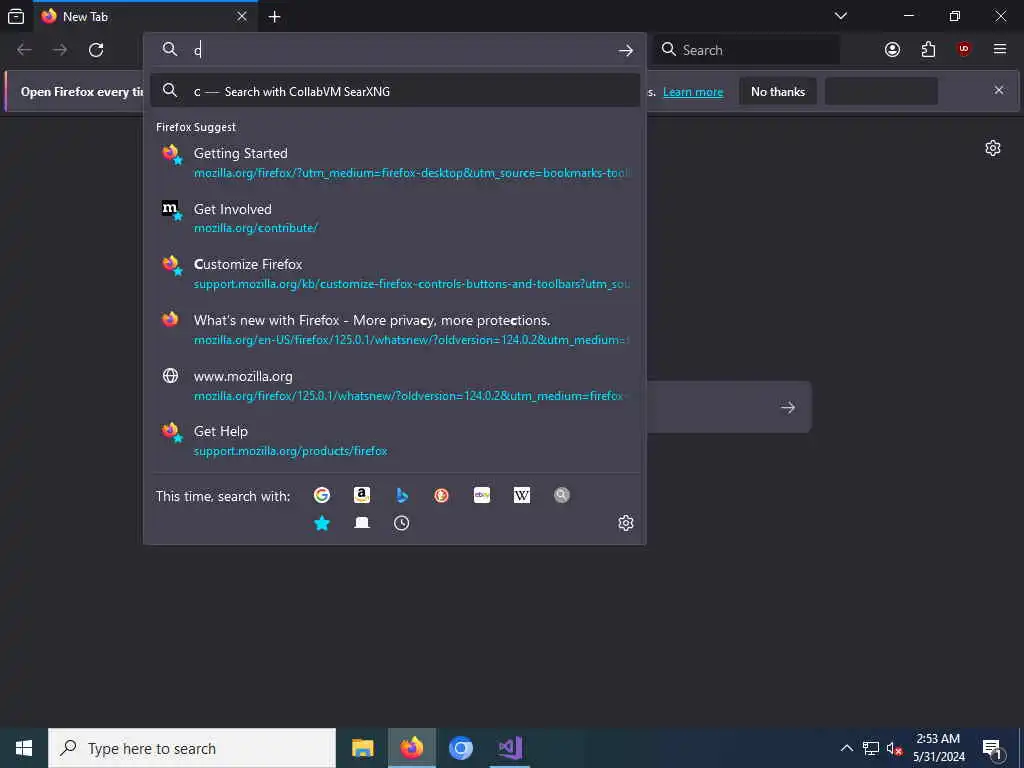Open Firefox account menu

click(892, 50)
